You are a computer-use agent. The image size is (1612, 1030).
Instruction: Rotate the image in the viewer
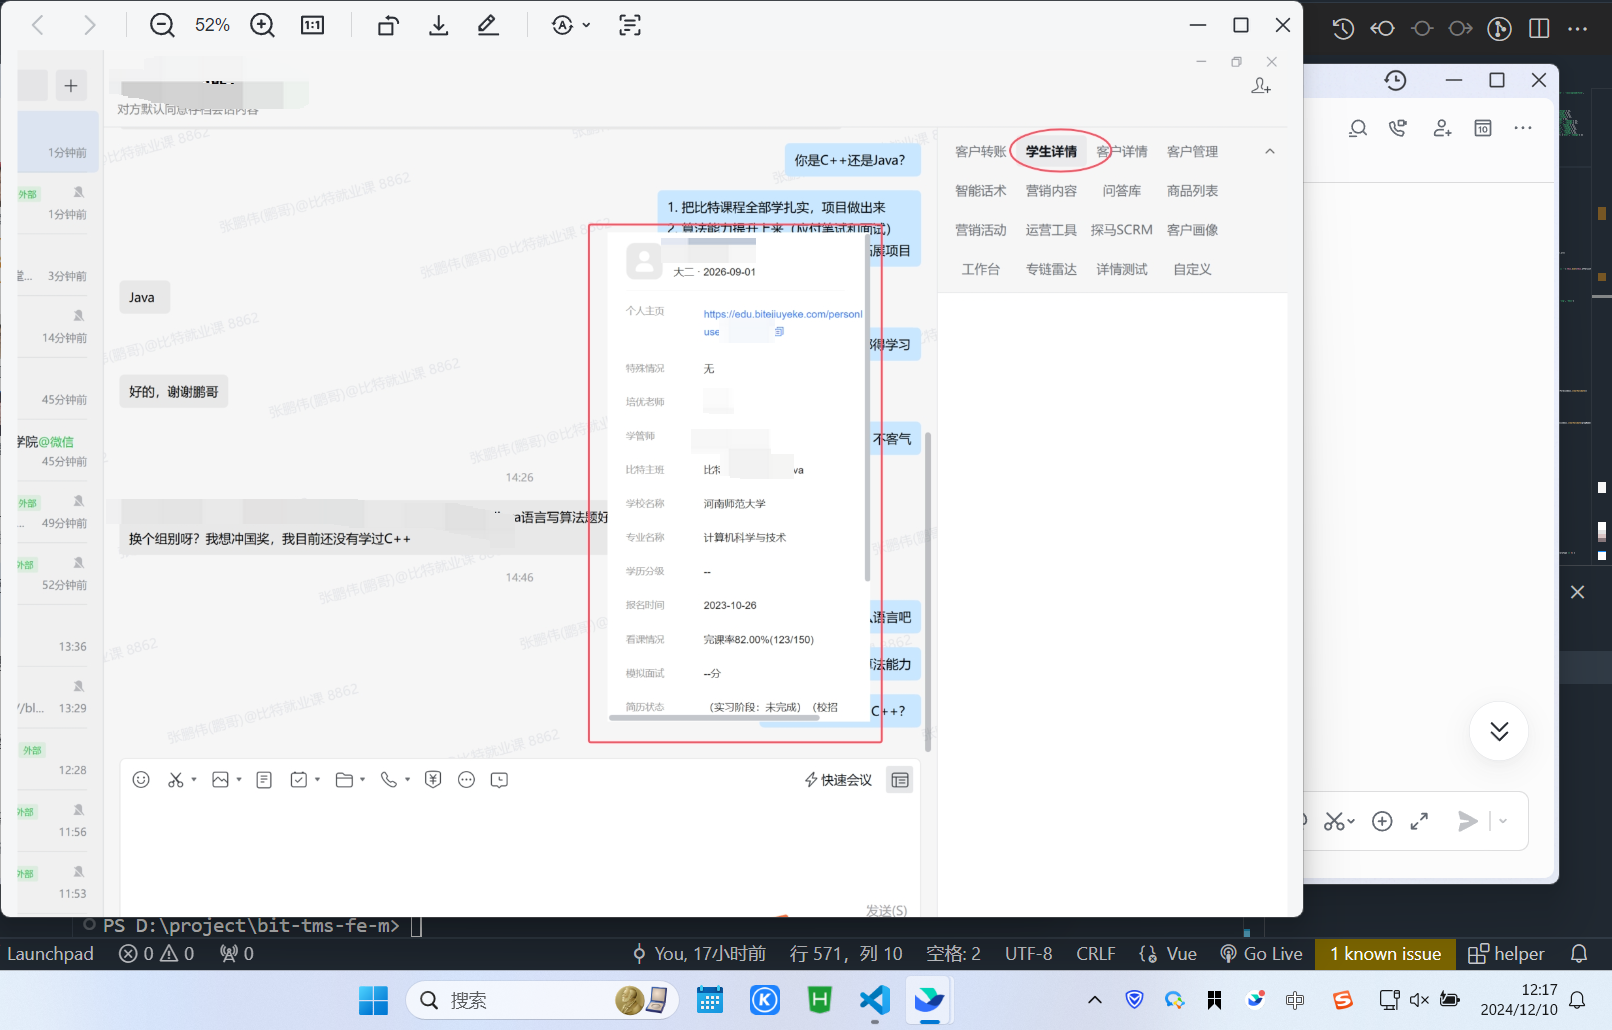[x=388, y=25]
